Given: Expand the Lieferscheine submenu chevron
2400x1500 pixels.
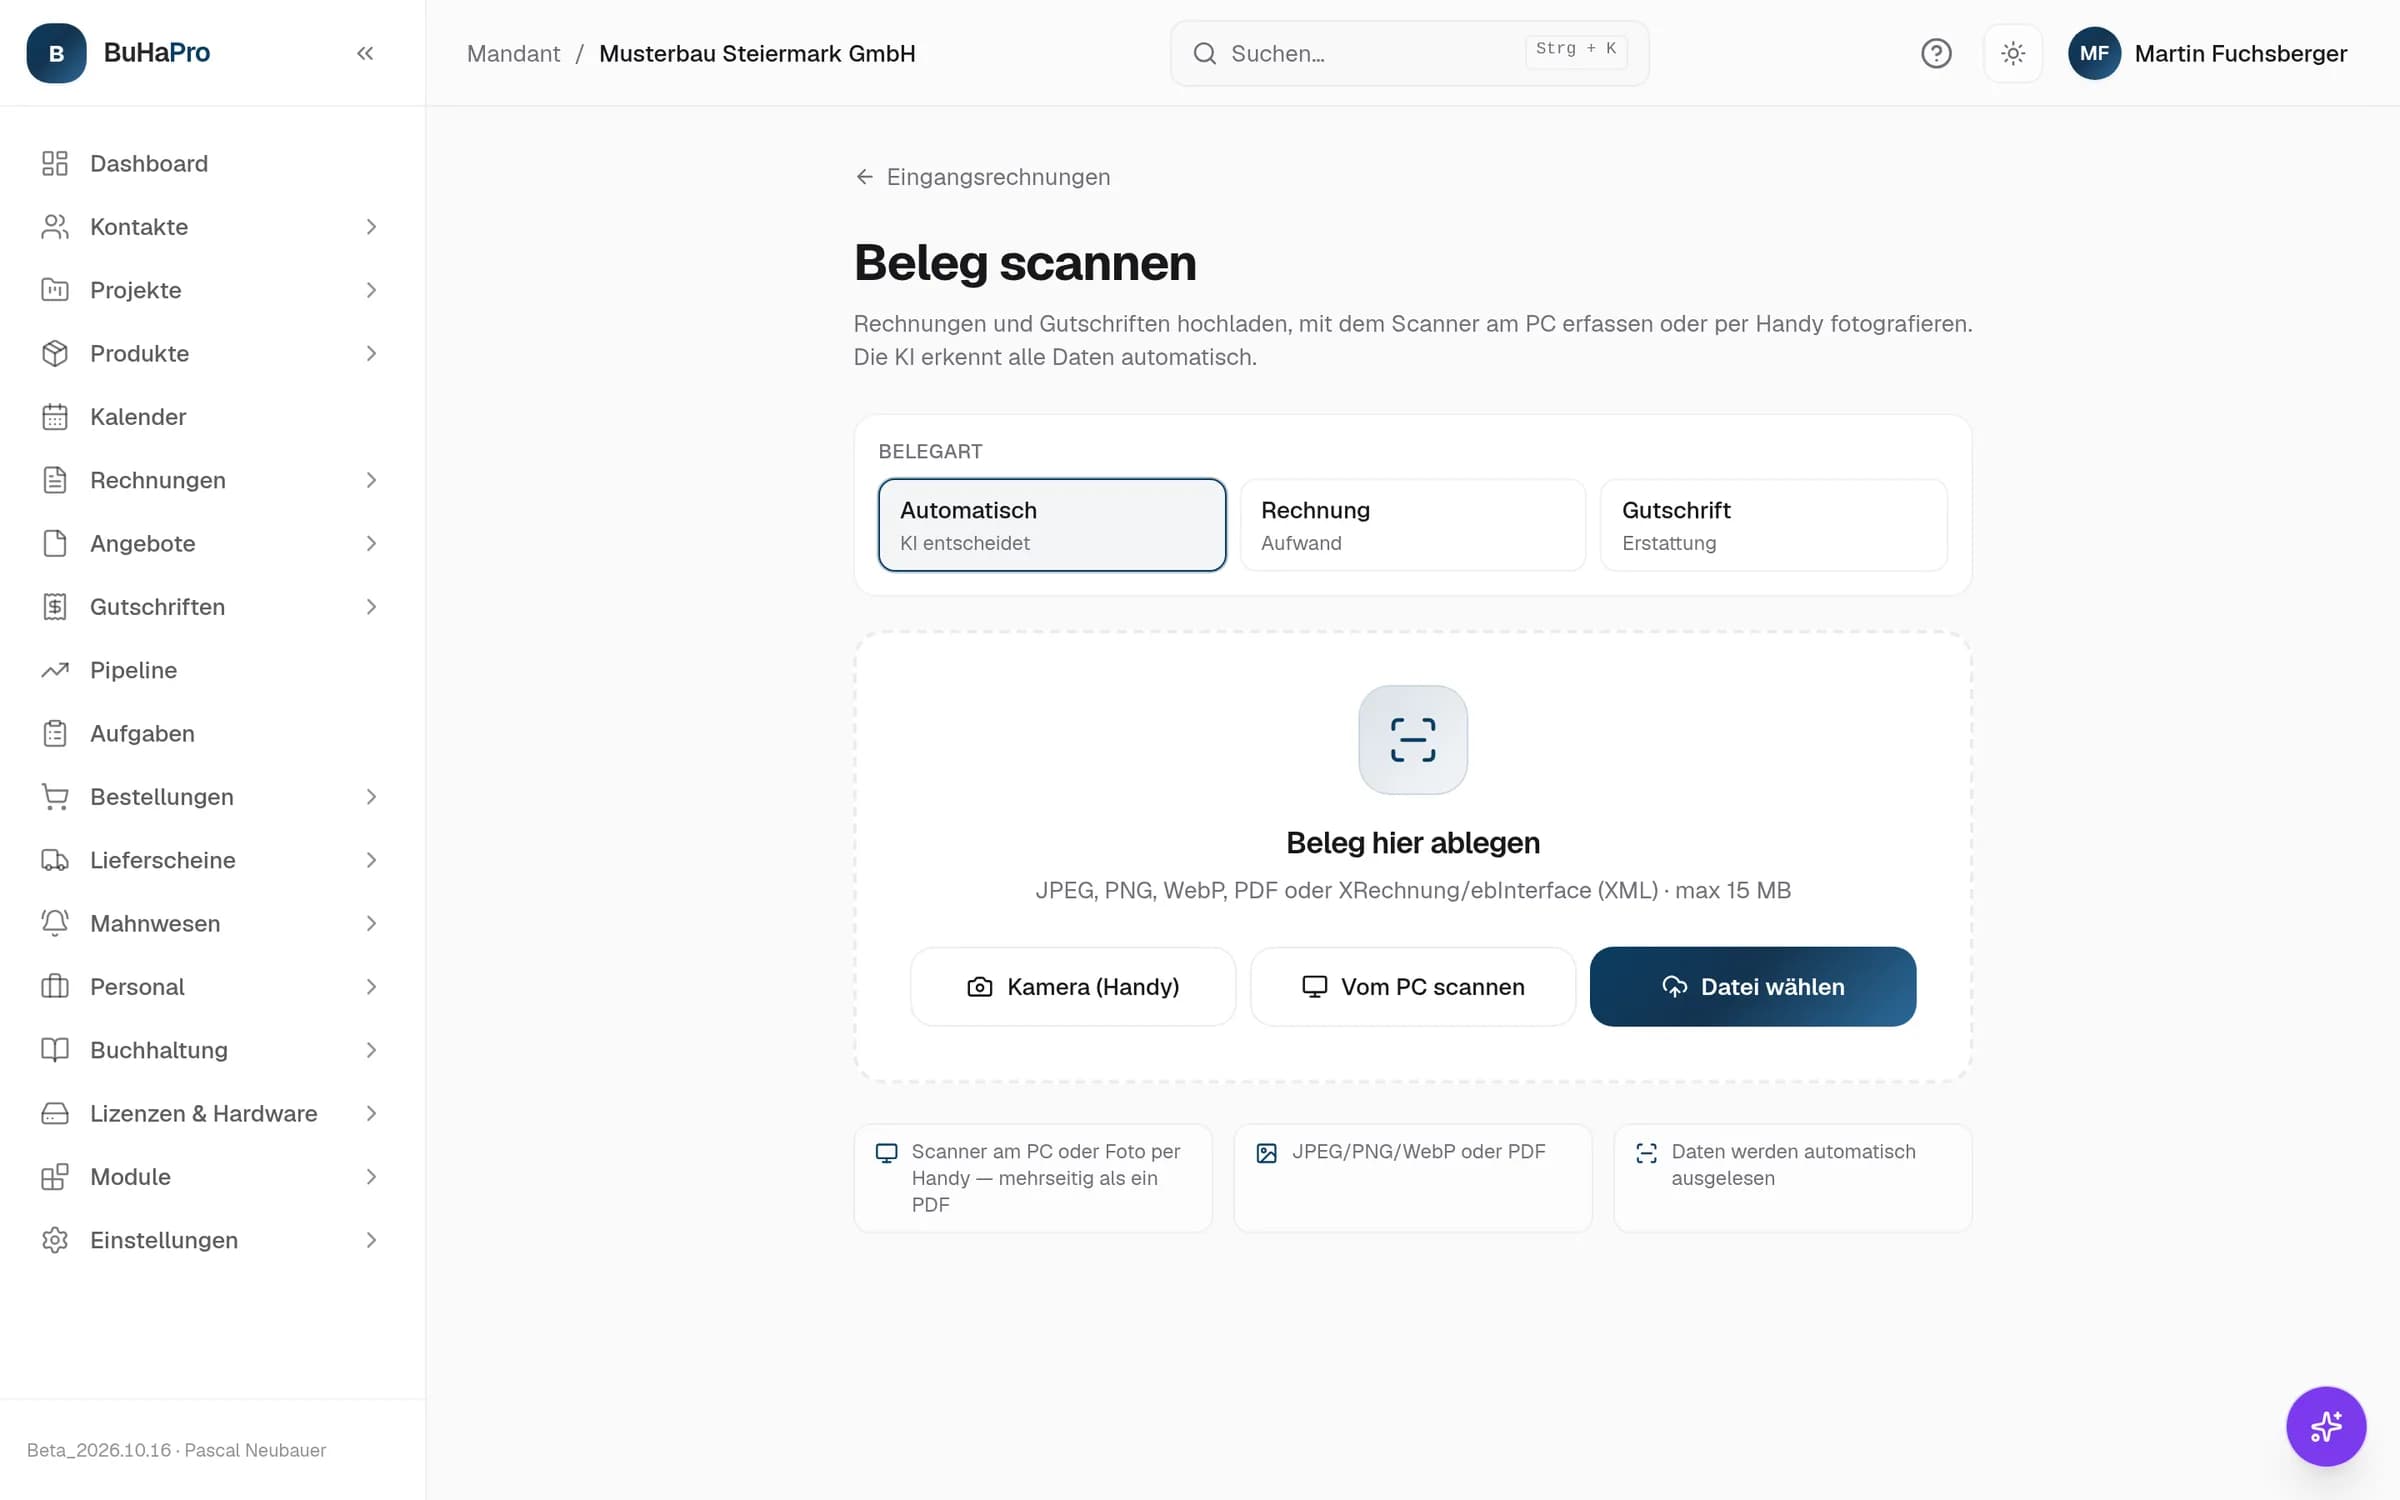Looking at the screenshot, I should pyautogui.click(x=371, y=860).
